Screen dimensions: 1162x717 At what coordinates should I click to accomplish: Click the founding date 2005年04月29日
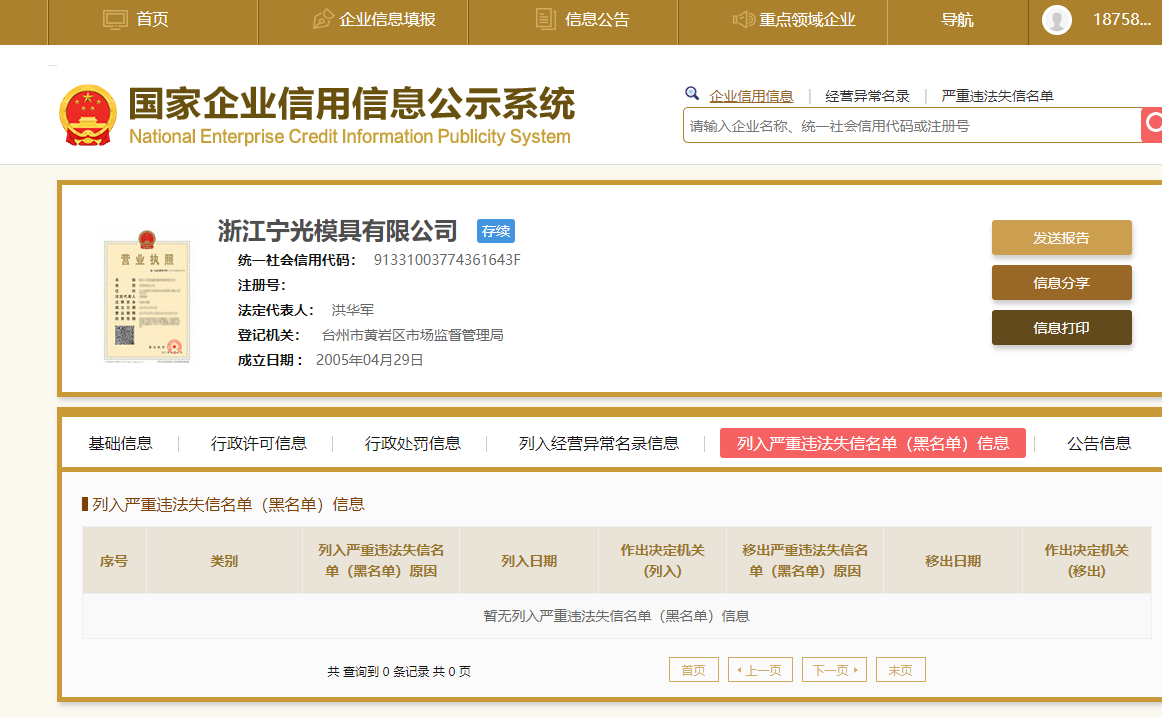tap(370, 360)
